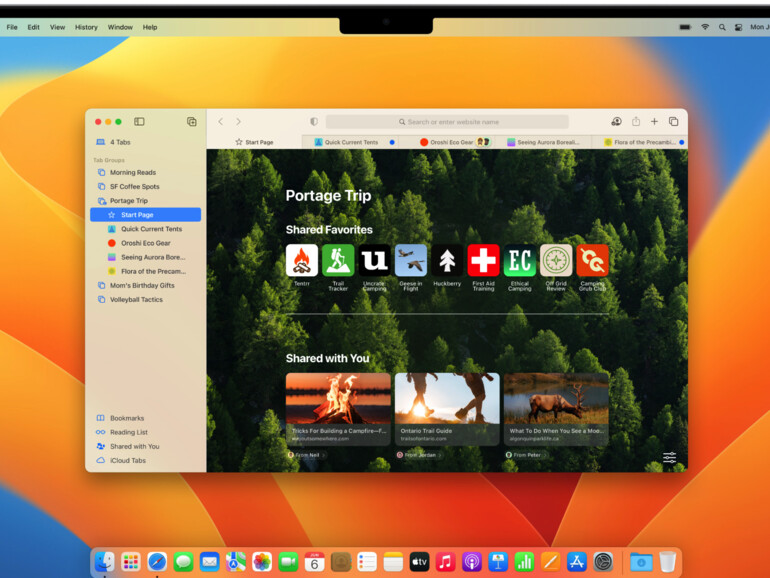This screenshot has width=770, height=578.
Task: Open the History menu
Action: click(x=86, y=27)
